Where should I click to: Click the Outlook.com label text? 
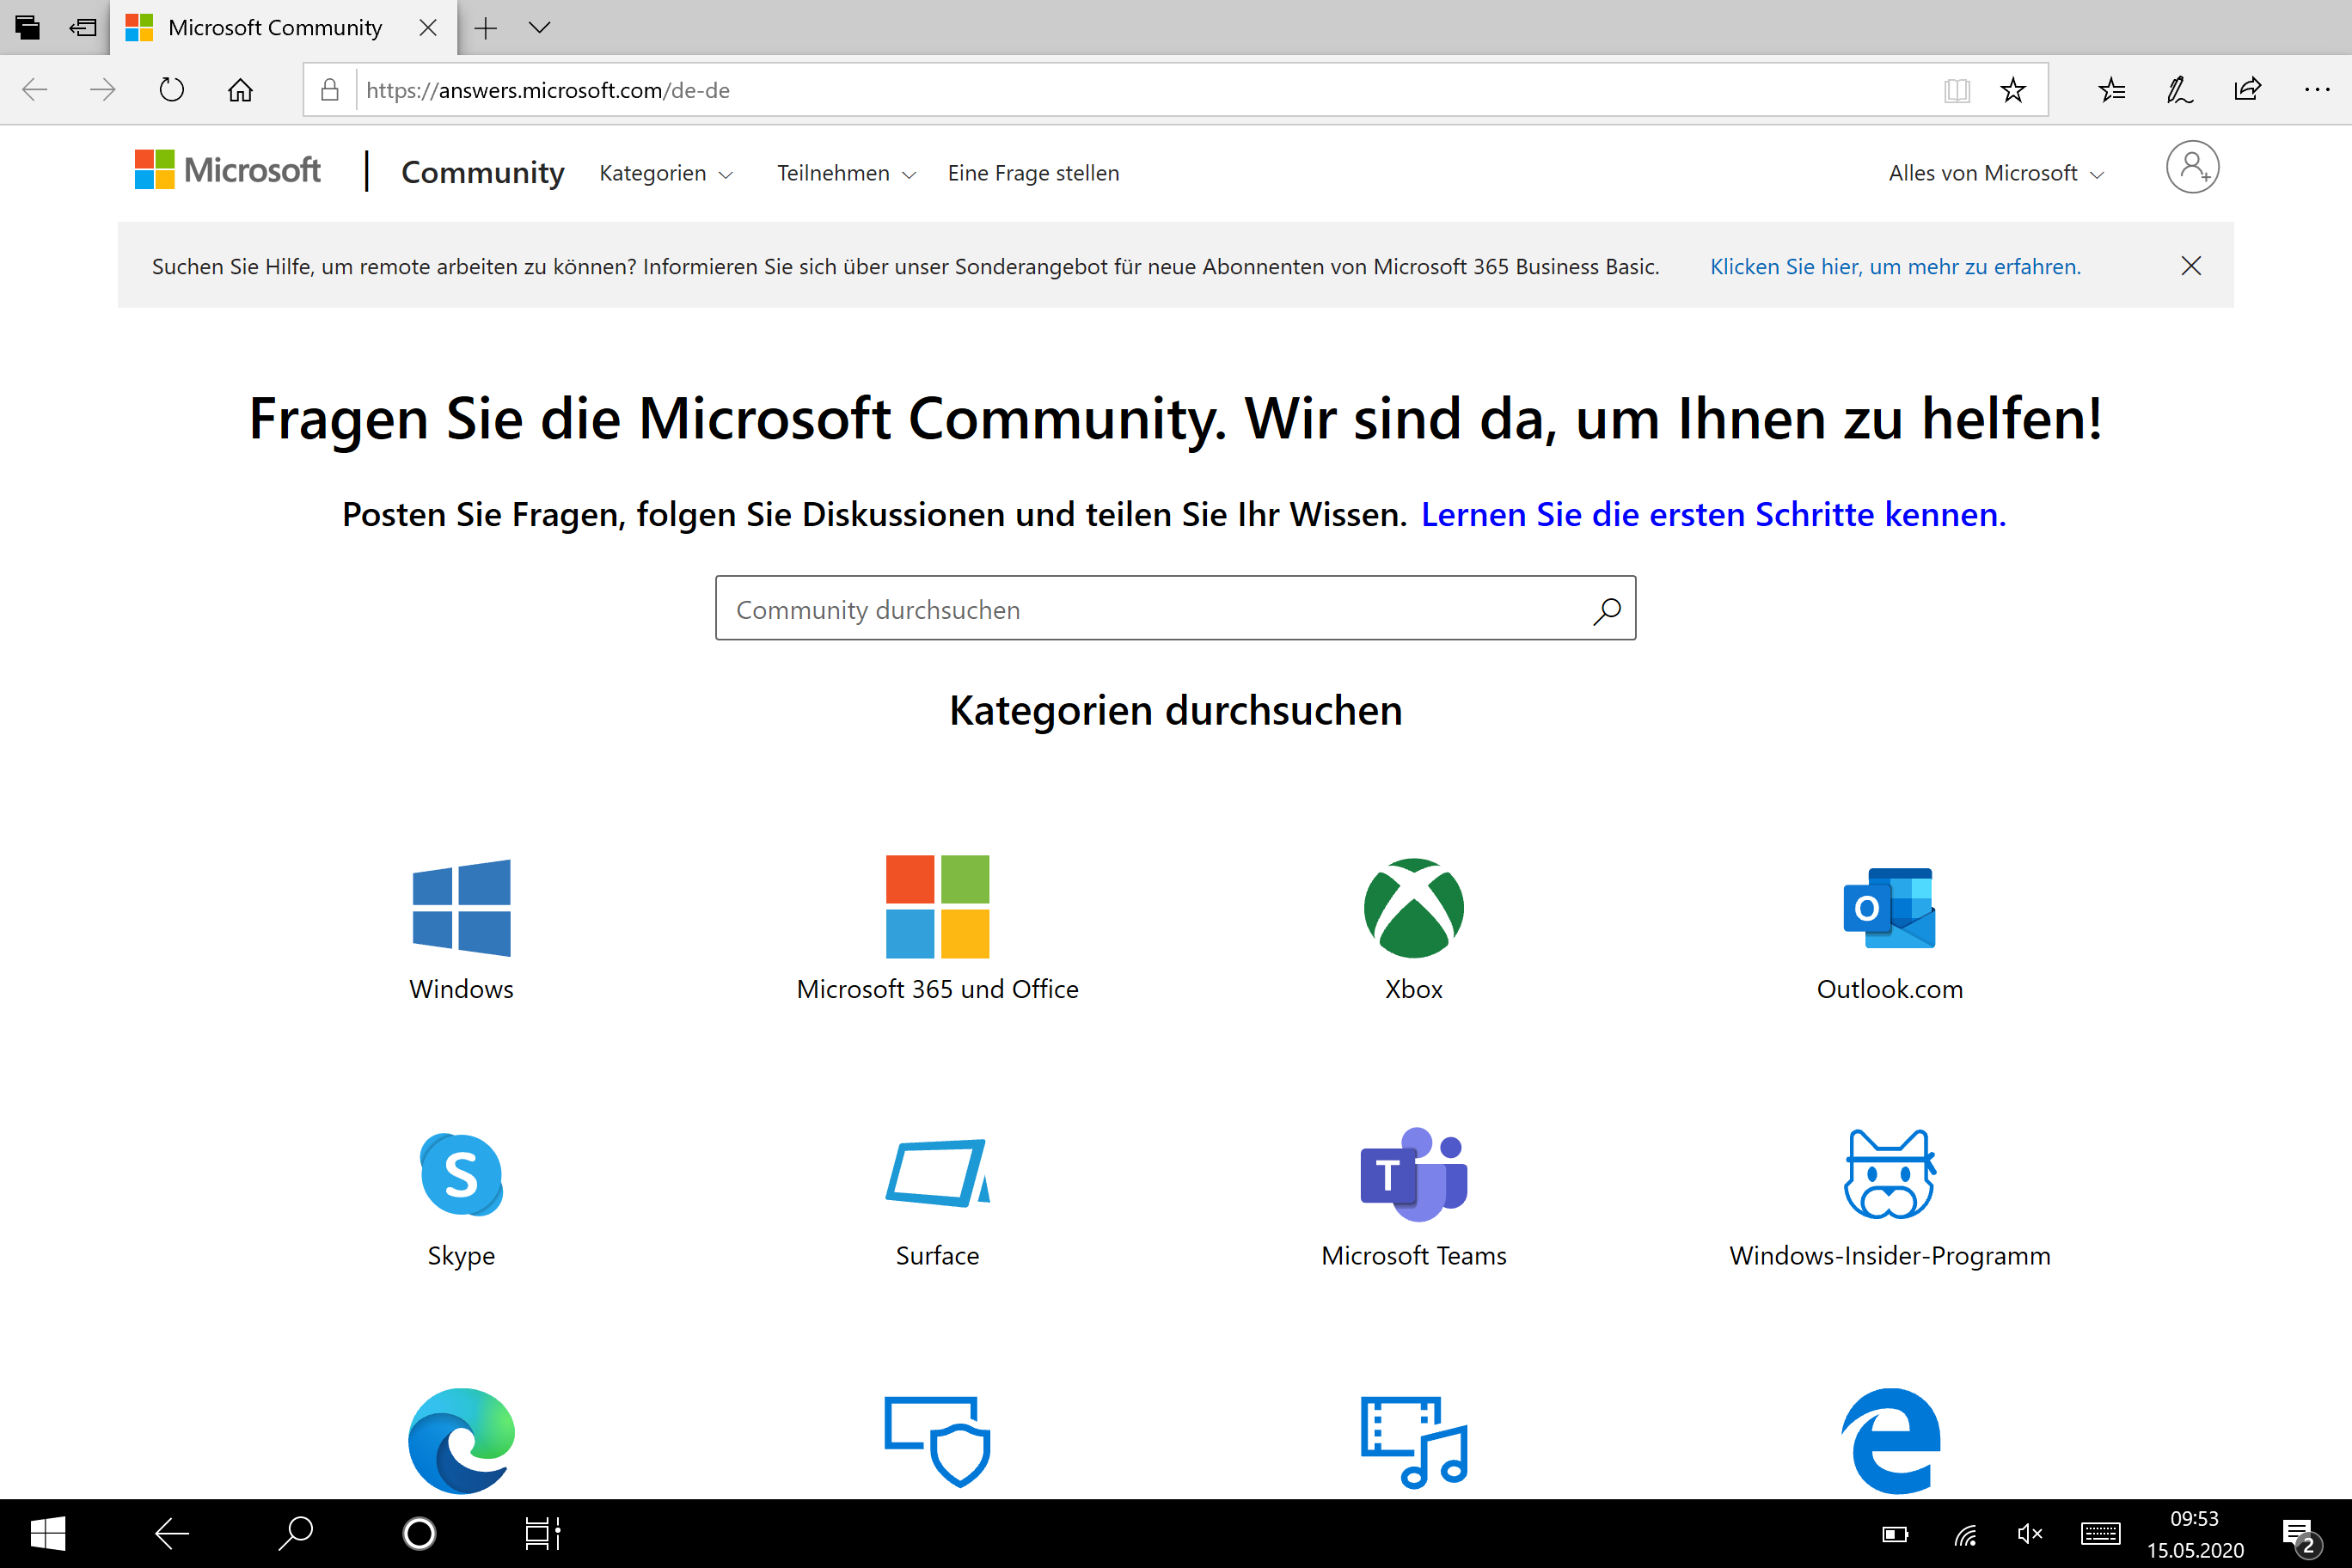pyautogui.click(x=1889, y=989)
